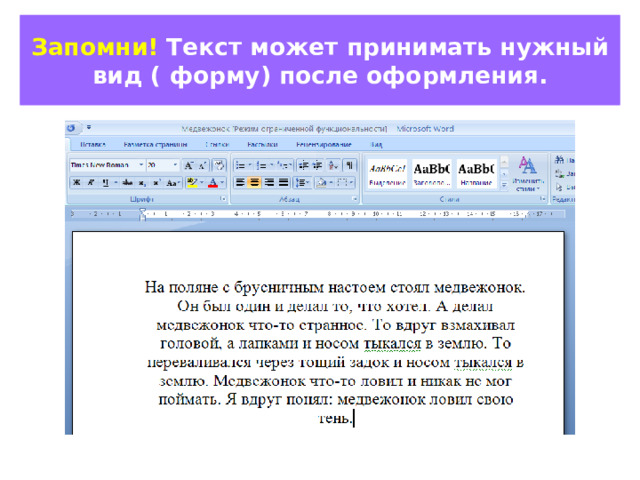Open Ссылки ribbon tab
This screenshot has height=480, width=640.
pyautogui.click(x=217, y=144)
